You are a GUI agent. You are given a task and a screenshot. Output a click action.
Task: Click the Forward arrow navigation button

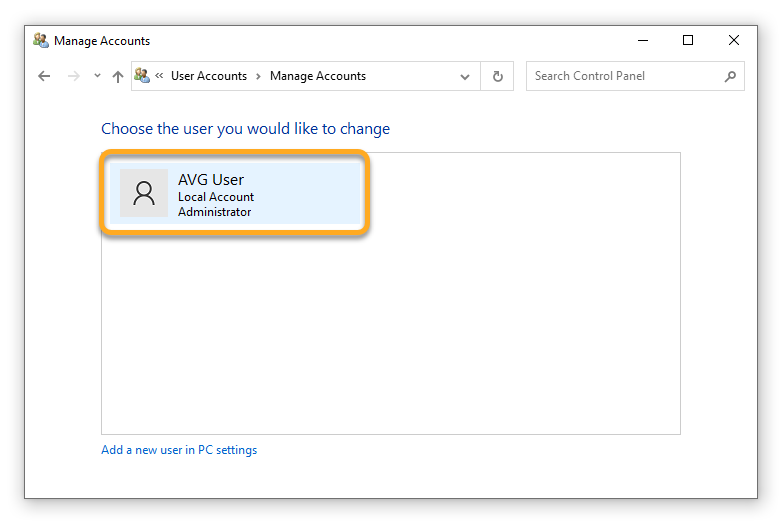coord(73,76)
